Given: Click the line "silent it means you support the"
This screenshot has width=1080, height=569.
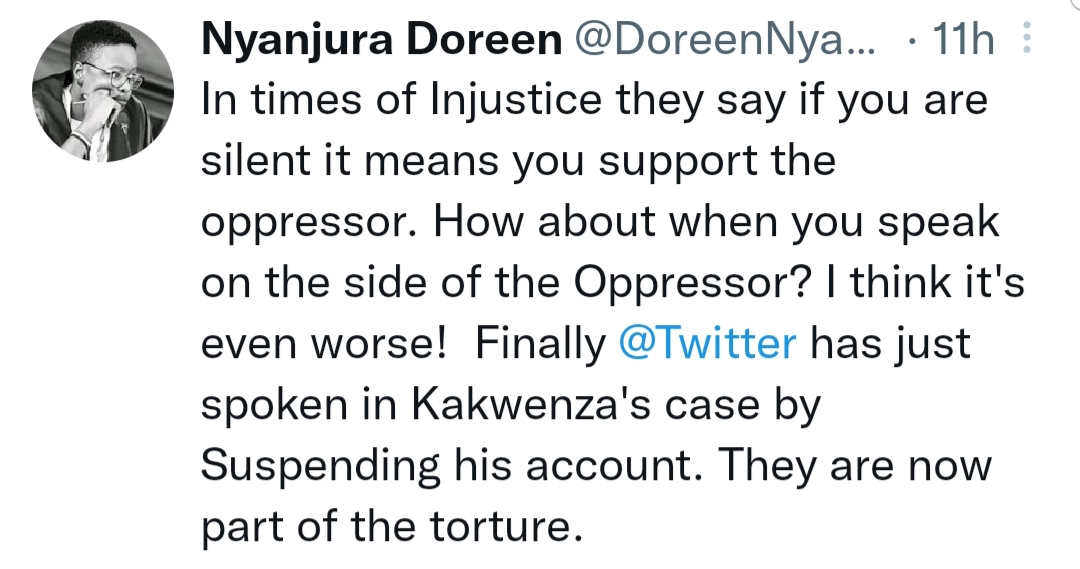Looking at the screenshot, I should (x=518, y=161).
